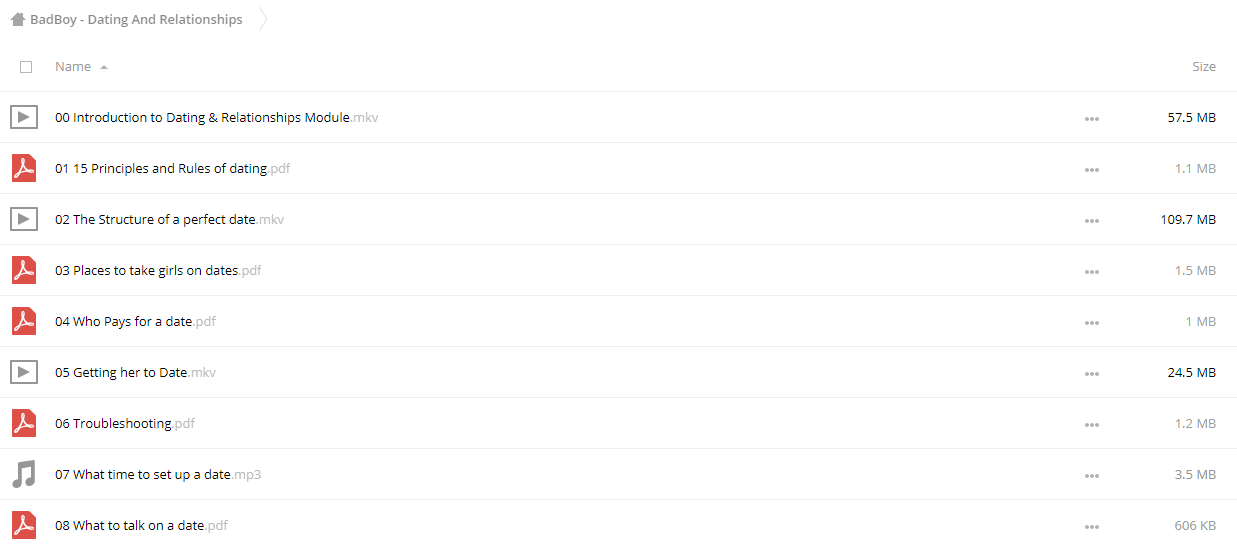Open more options for Introduction to Dating file
Viewport: 1237px width, 545px height.
pyautogui.click(x=1091, y=118)
